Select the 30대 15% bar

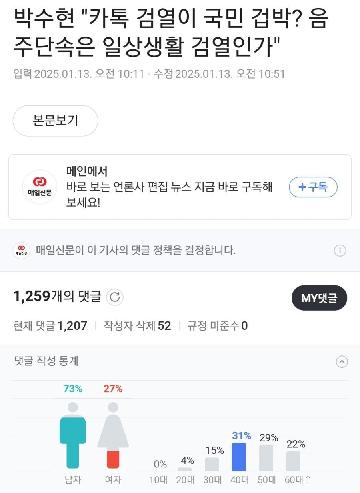[212, 464]
